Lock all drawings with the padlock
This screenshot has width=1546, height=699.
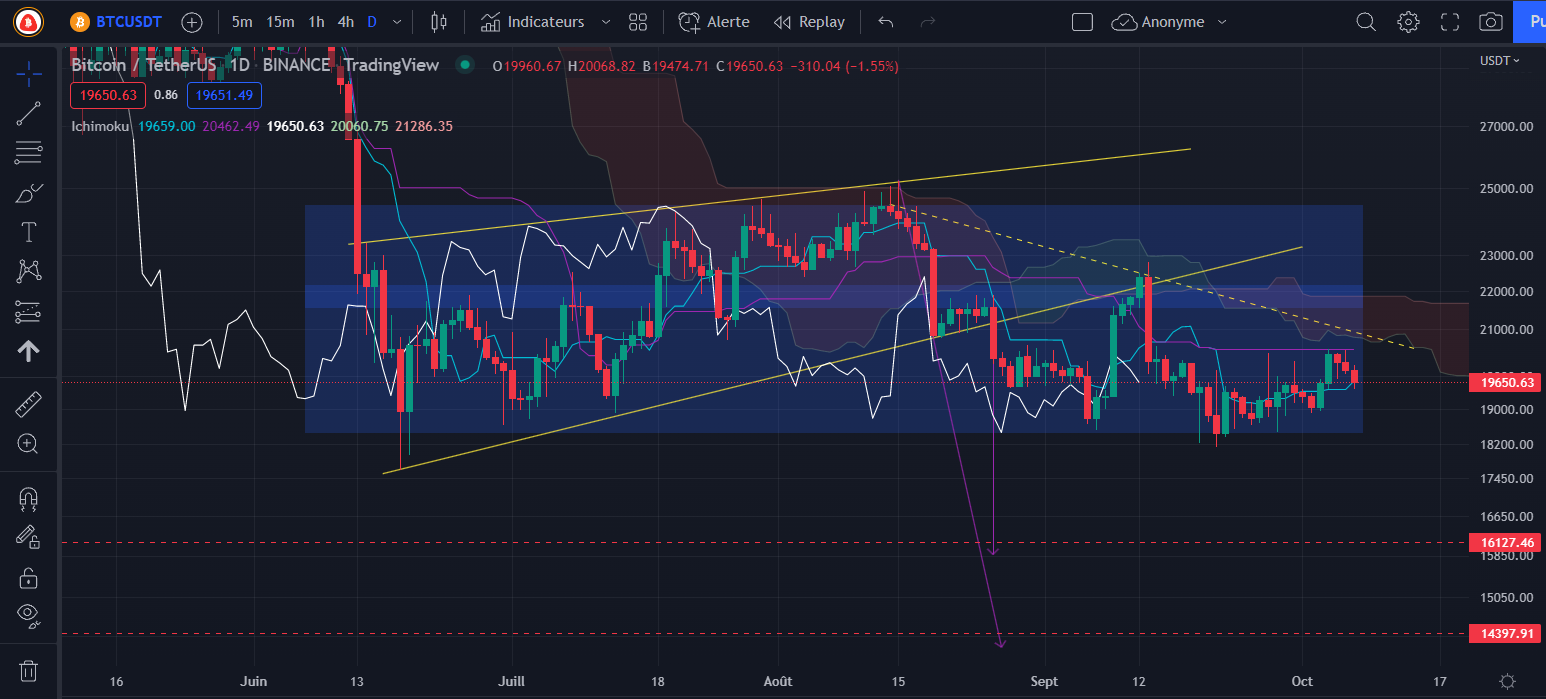(x=28, y=578)
